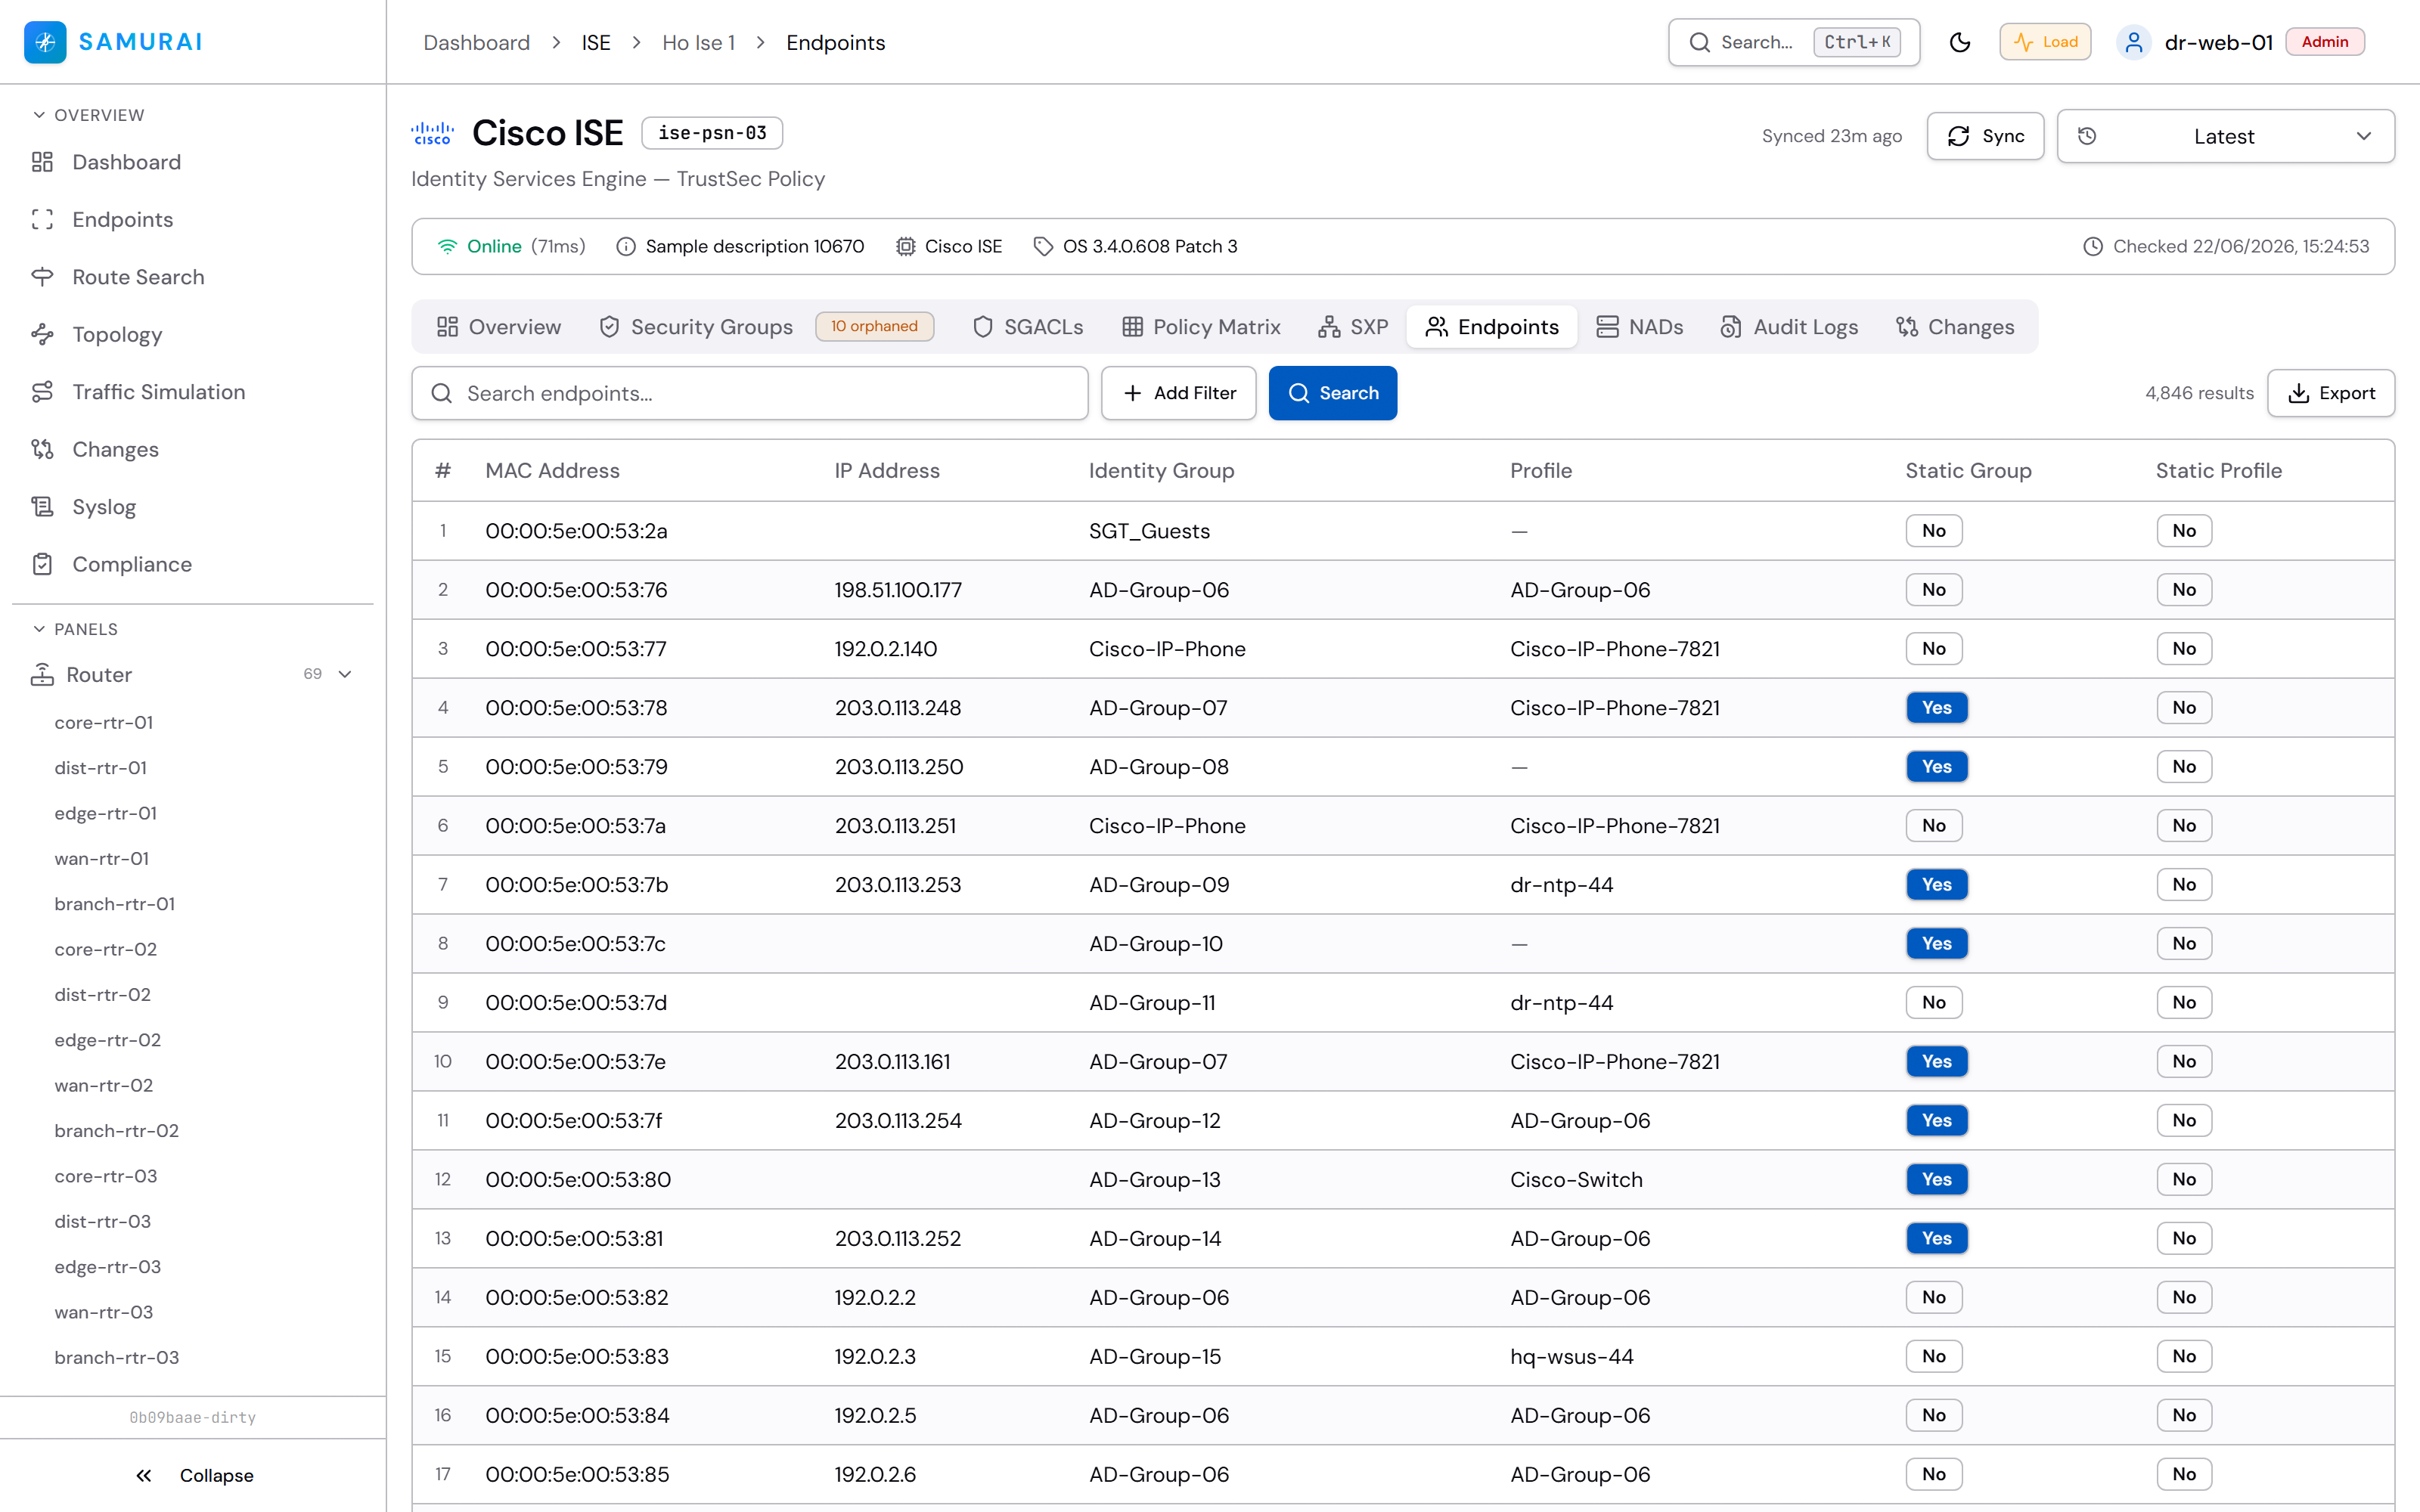Click the Sync button
This screenshot has width=2420, height=1512.
(1985, 136)
